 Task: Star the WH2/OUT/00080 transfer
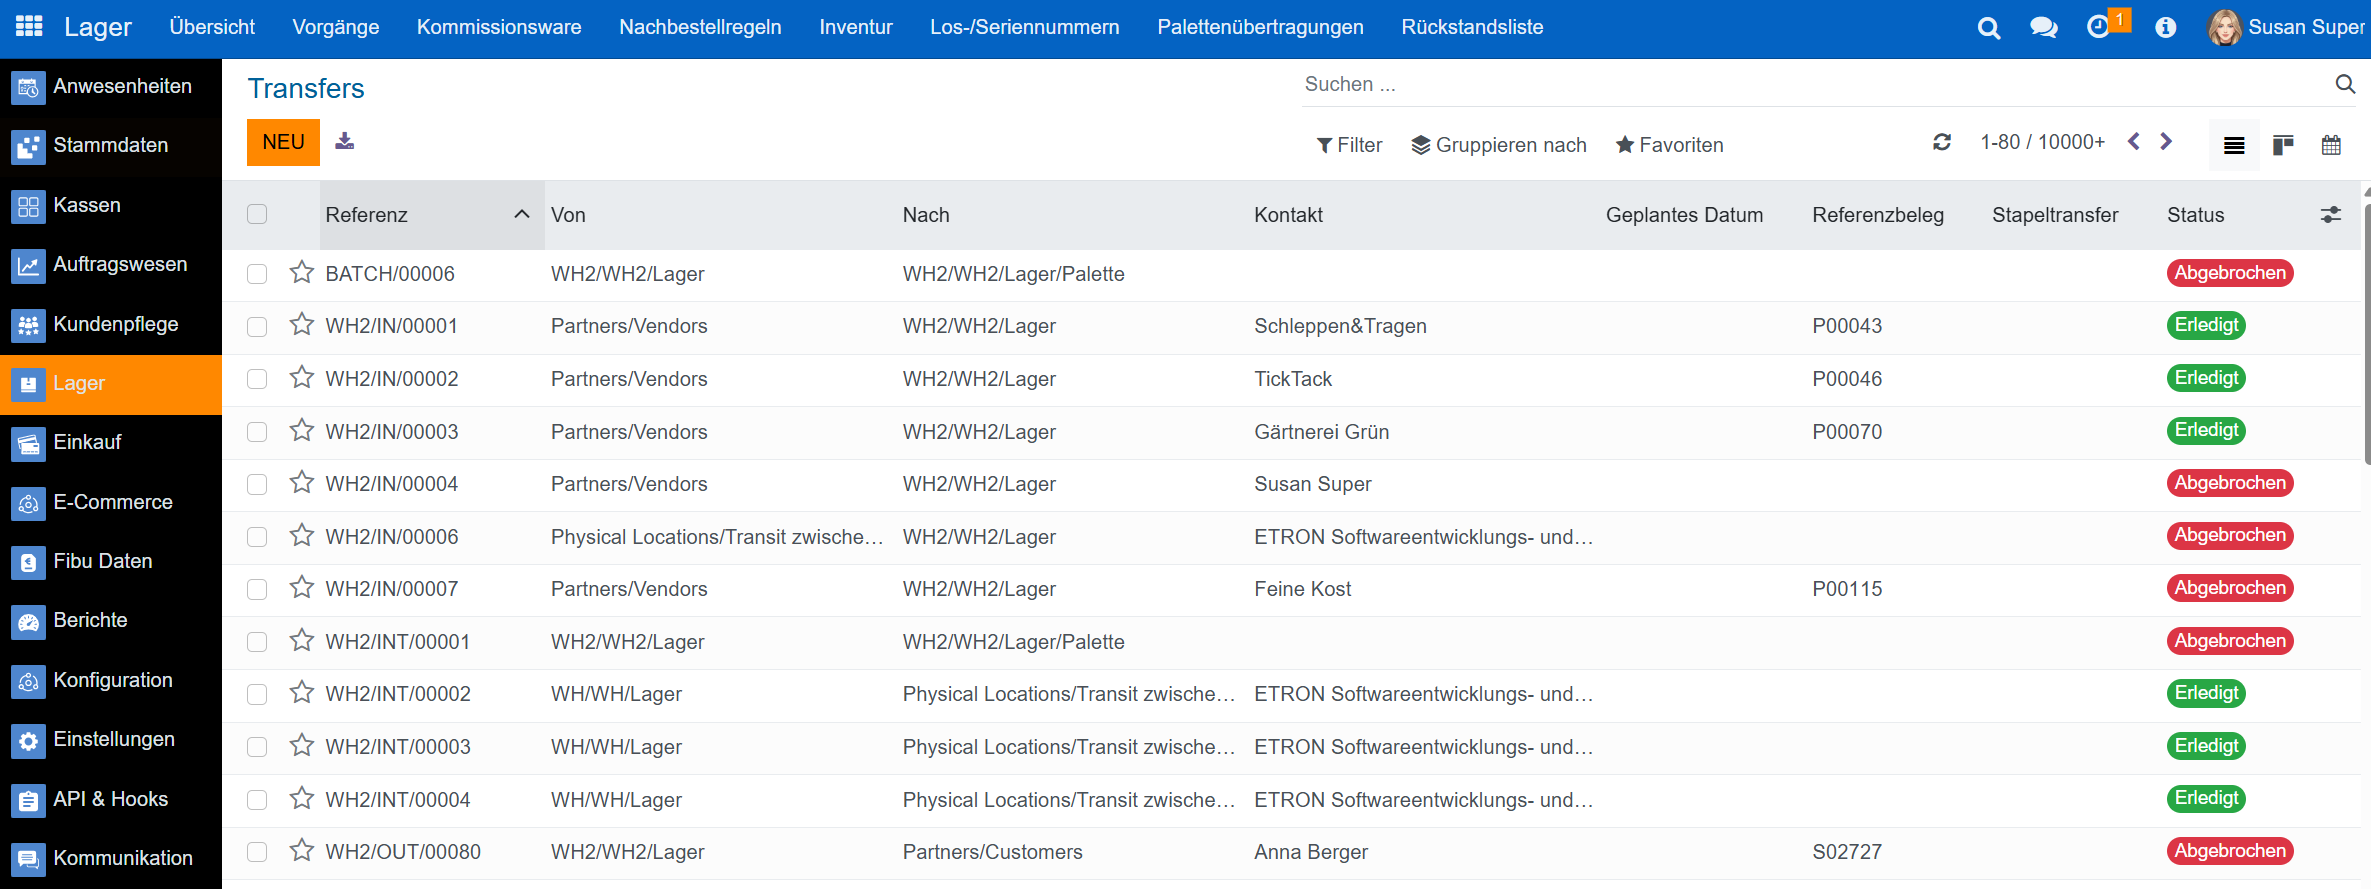pyautogui.click(x=302, y=850)
